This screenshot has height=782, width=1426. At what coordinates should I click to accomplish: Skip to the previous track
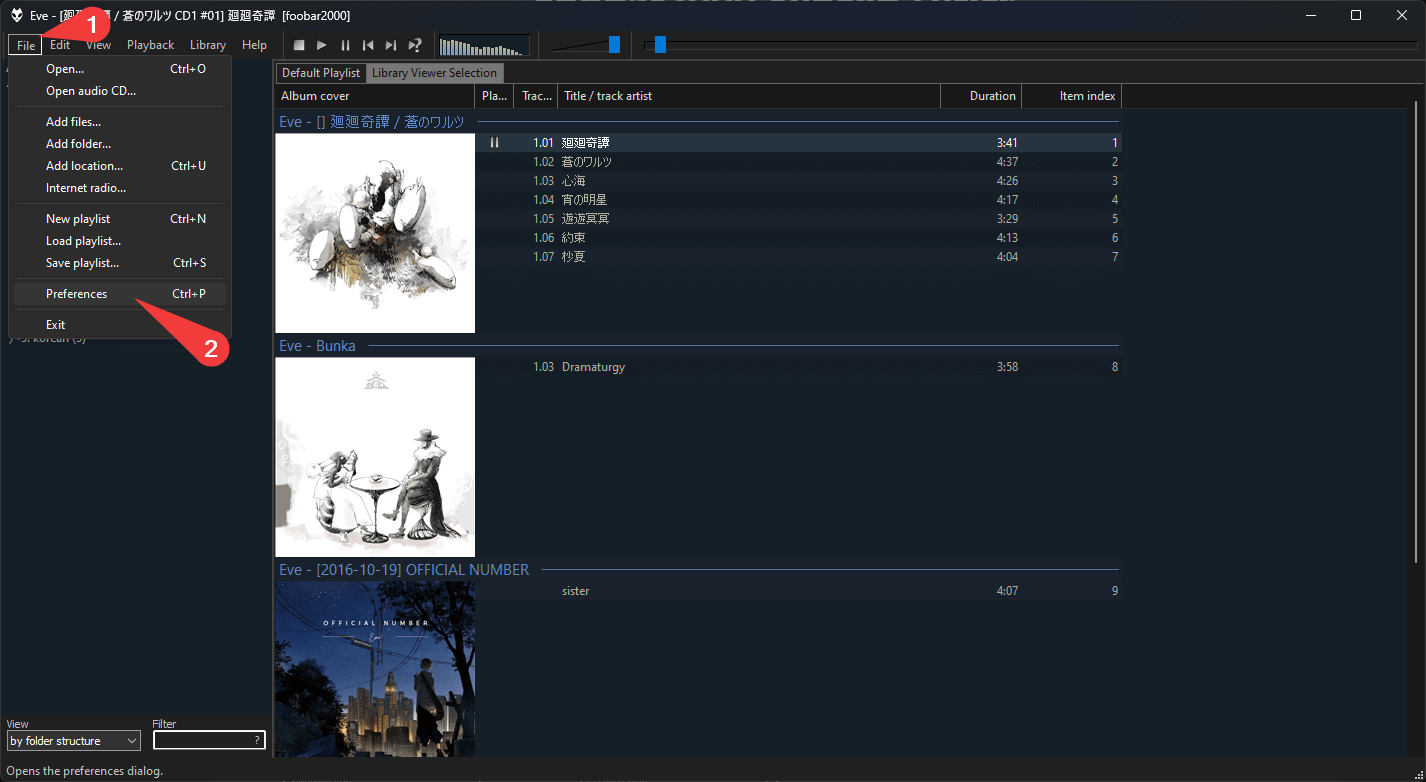[x=368, y=45]
